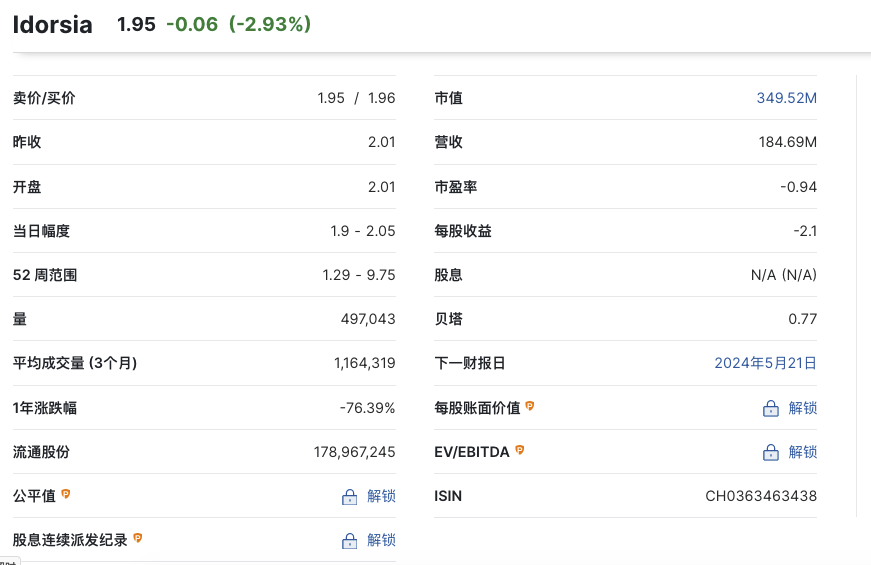Click the orange pro badge beside EV/EBITDA
The image size is (871, 565).
tap(520, 449)
